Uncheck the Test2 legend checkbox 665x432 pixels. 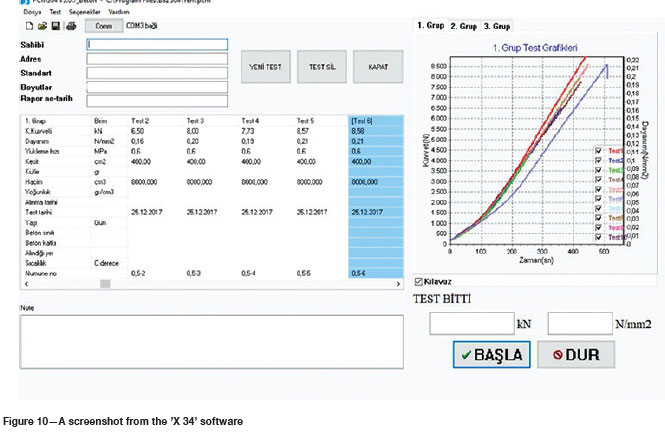coord(598,160)
